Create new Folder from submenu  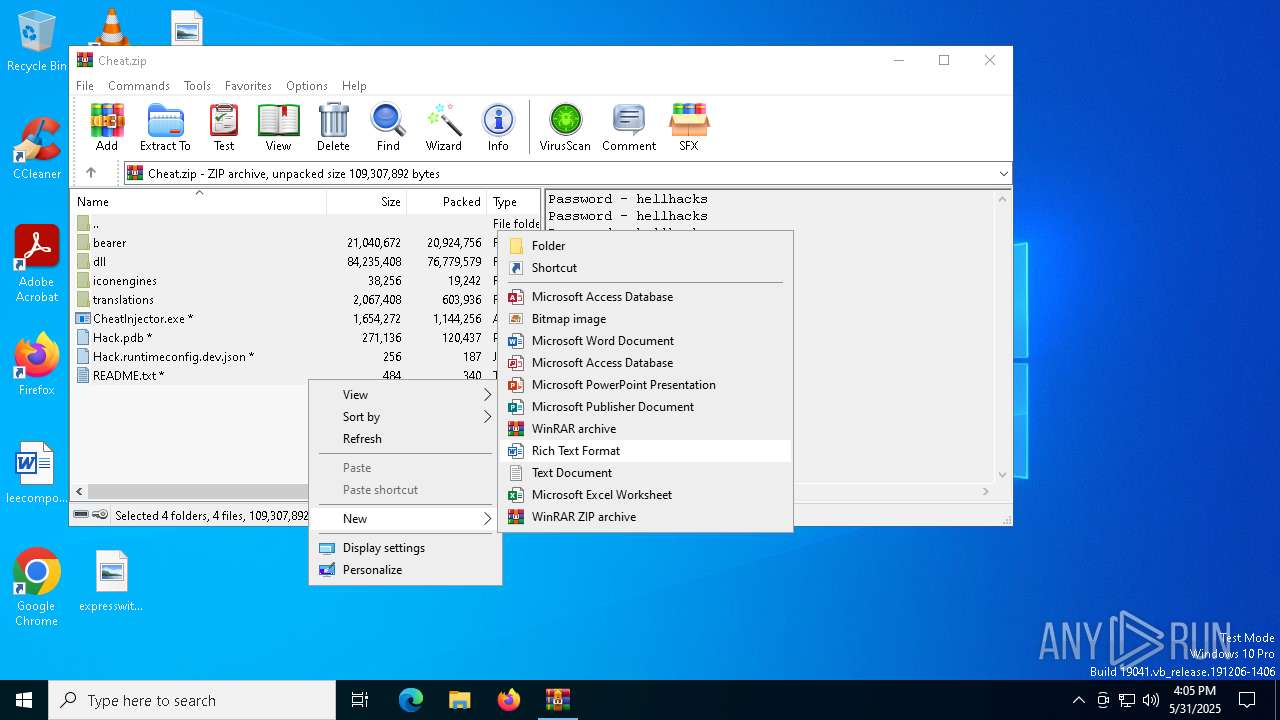pos(645,246)
